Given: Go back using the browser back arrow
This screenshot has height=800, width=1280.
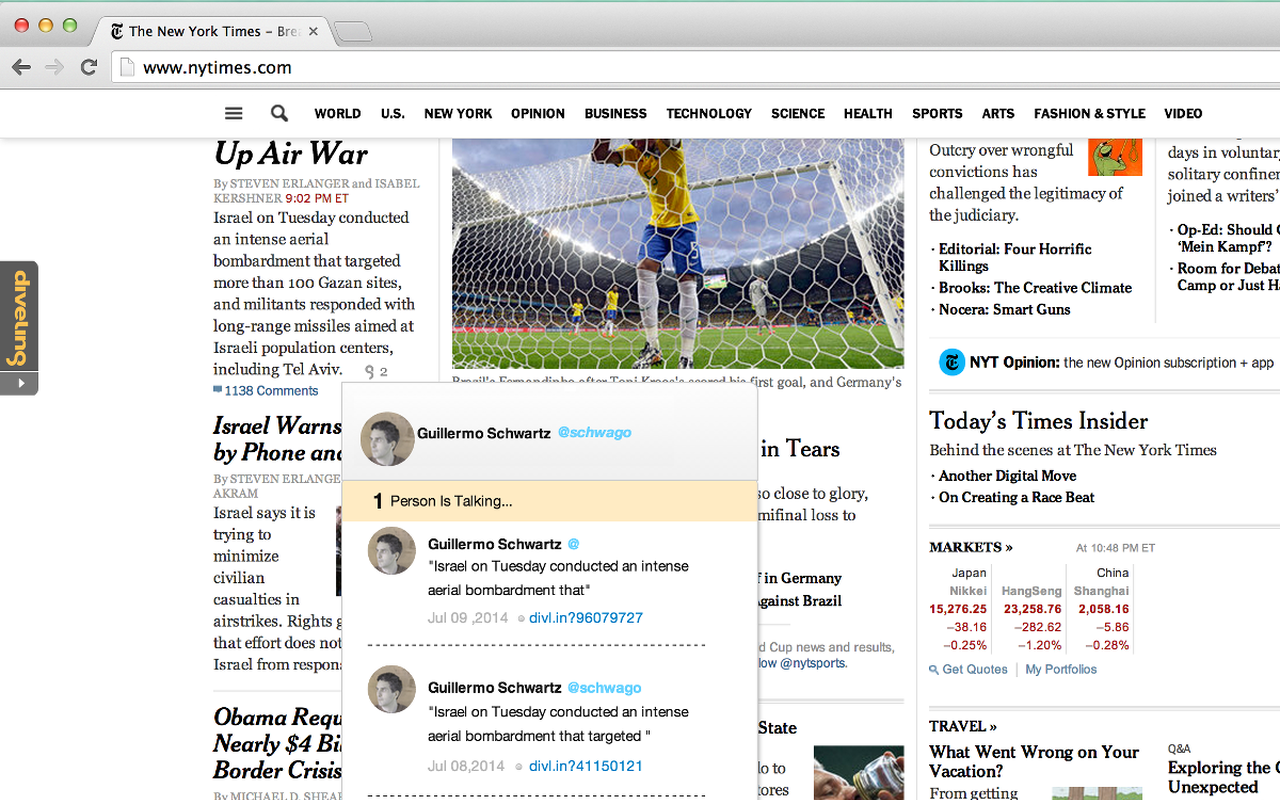Looking at the screenshot, I should (21, 68).
